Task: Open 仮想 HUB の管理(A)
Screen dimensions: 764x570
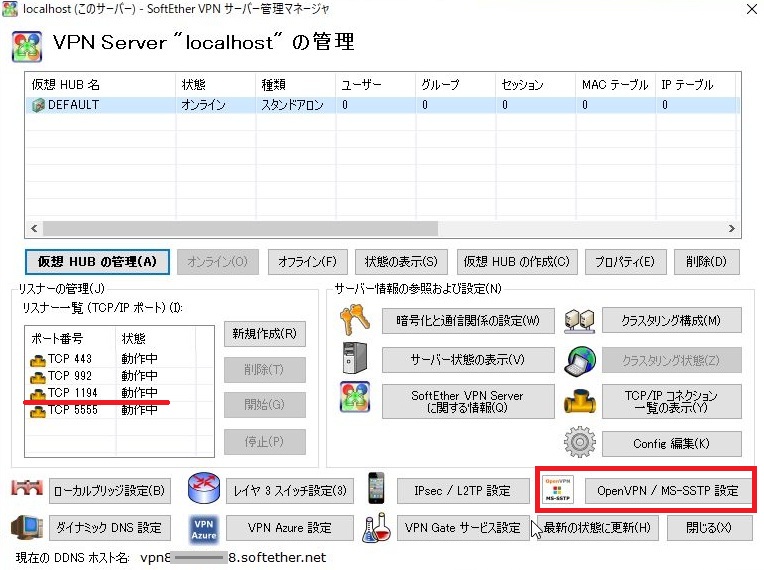Action: [x=97, y=262]
